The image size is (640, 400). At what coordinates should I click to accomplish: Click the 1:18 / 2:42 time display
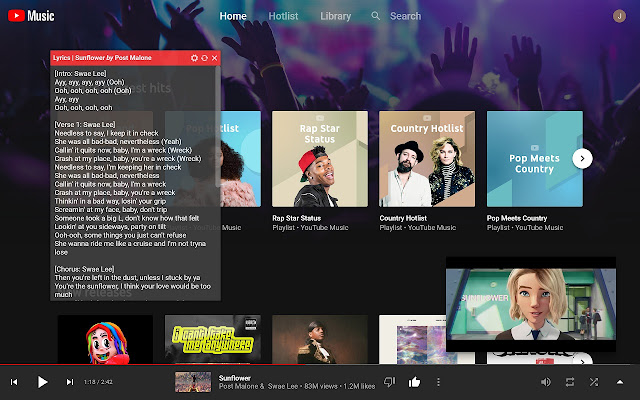tap(98, 382)
